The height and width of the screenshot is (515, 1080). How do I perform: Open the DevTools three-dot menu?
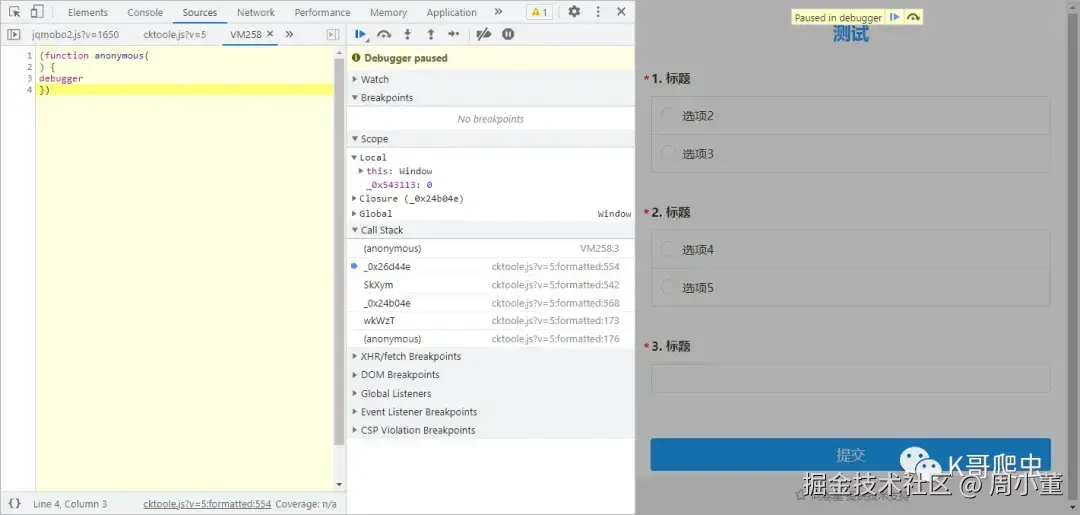(x=598, y=12)
